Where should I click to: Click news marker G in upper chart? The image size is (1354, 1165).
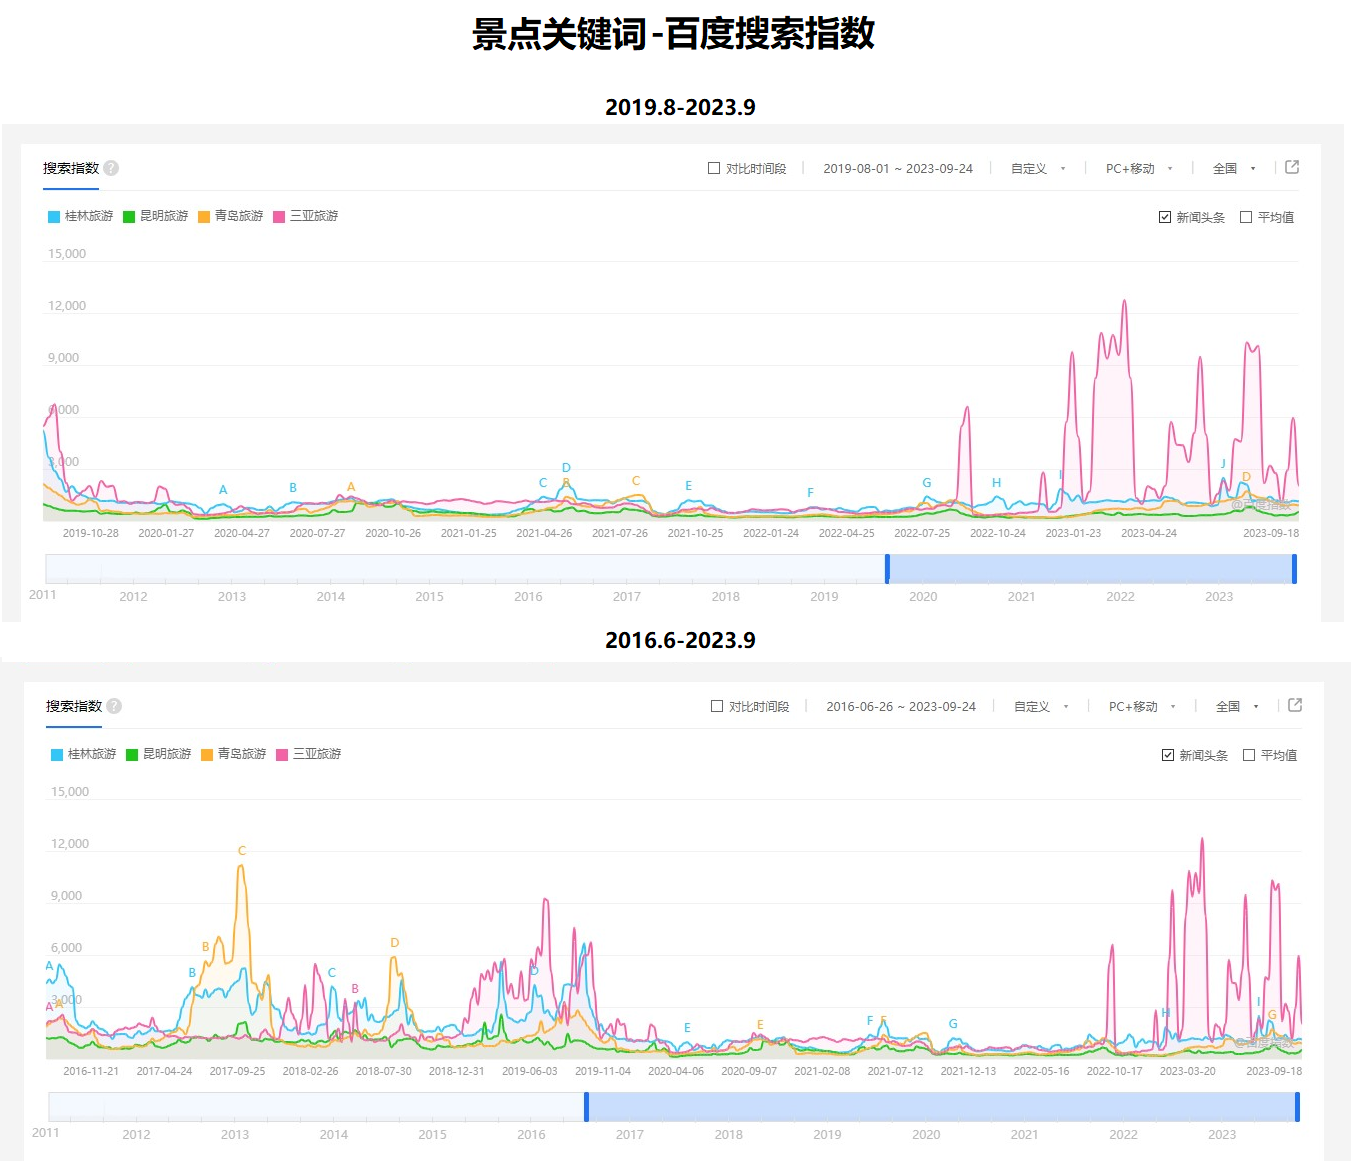[x=927, y=483]
